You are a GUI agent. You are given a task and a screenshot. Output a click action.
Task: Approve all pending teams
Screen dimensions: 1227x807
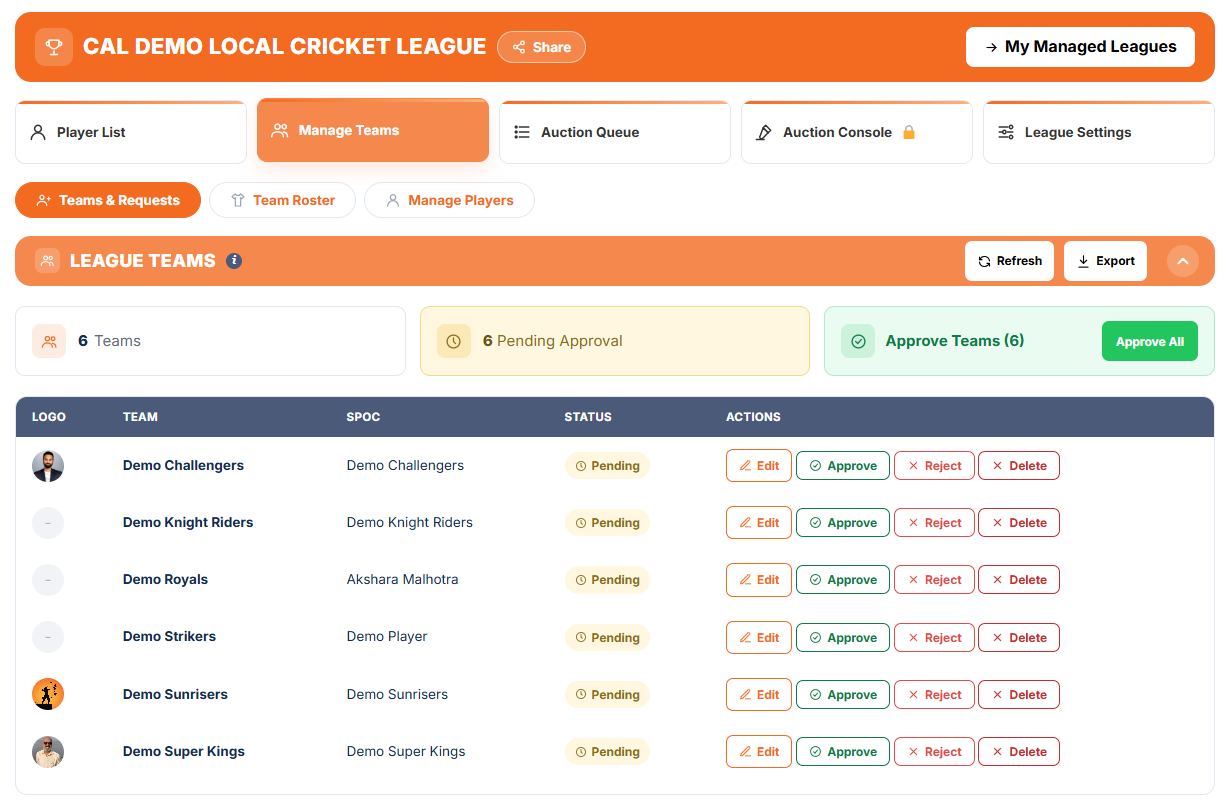click(x=1150, y=341)
